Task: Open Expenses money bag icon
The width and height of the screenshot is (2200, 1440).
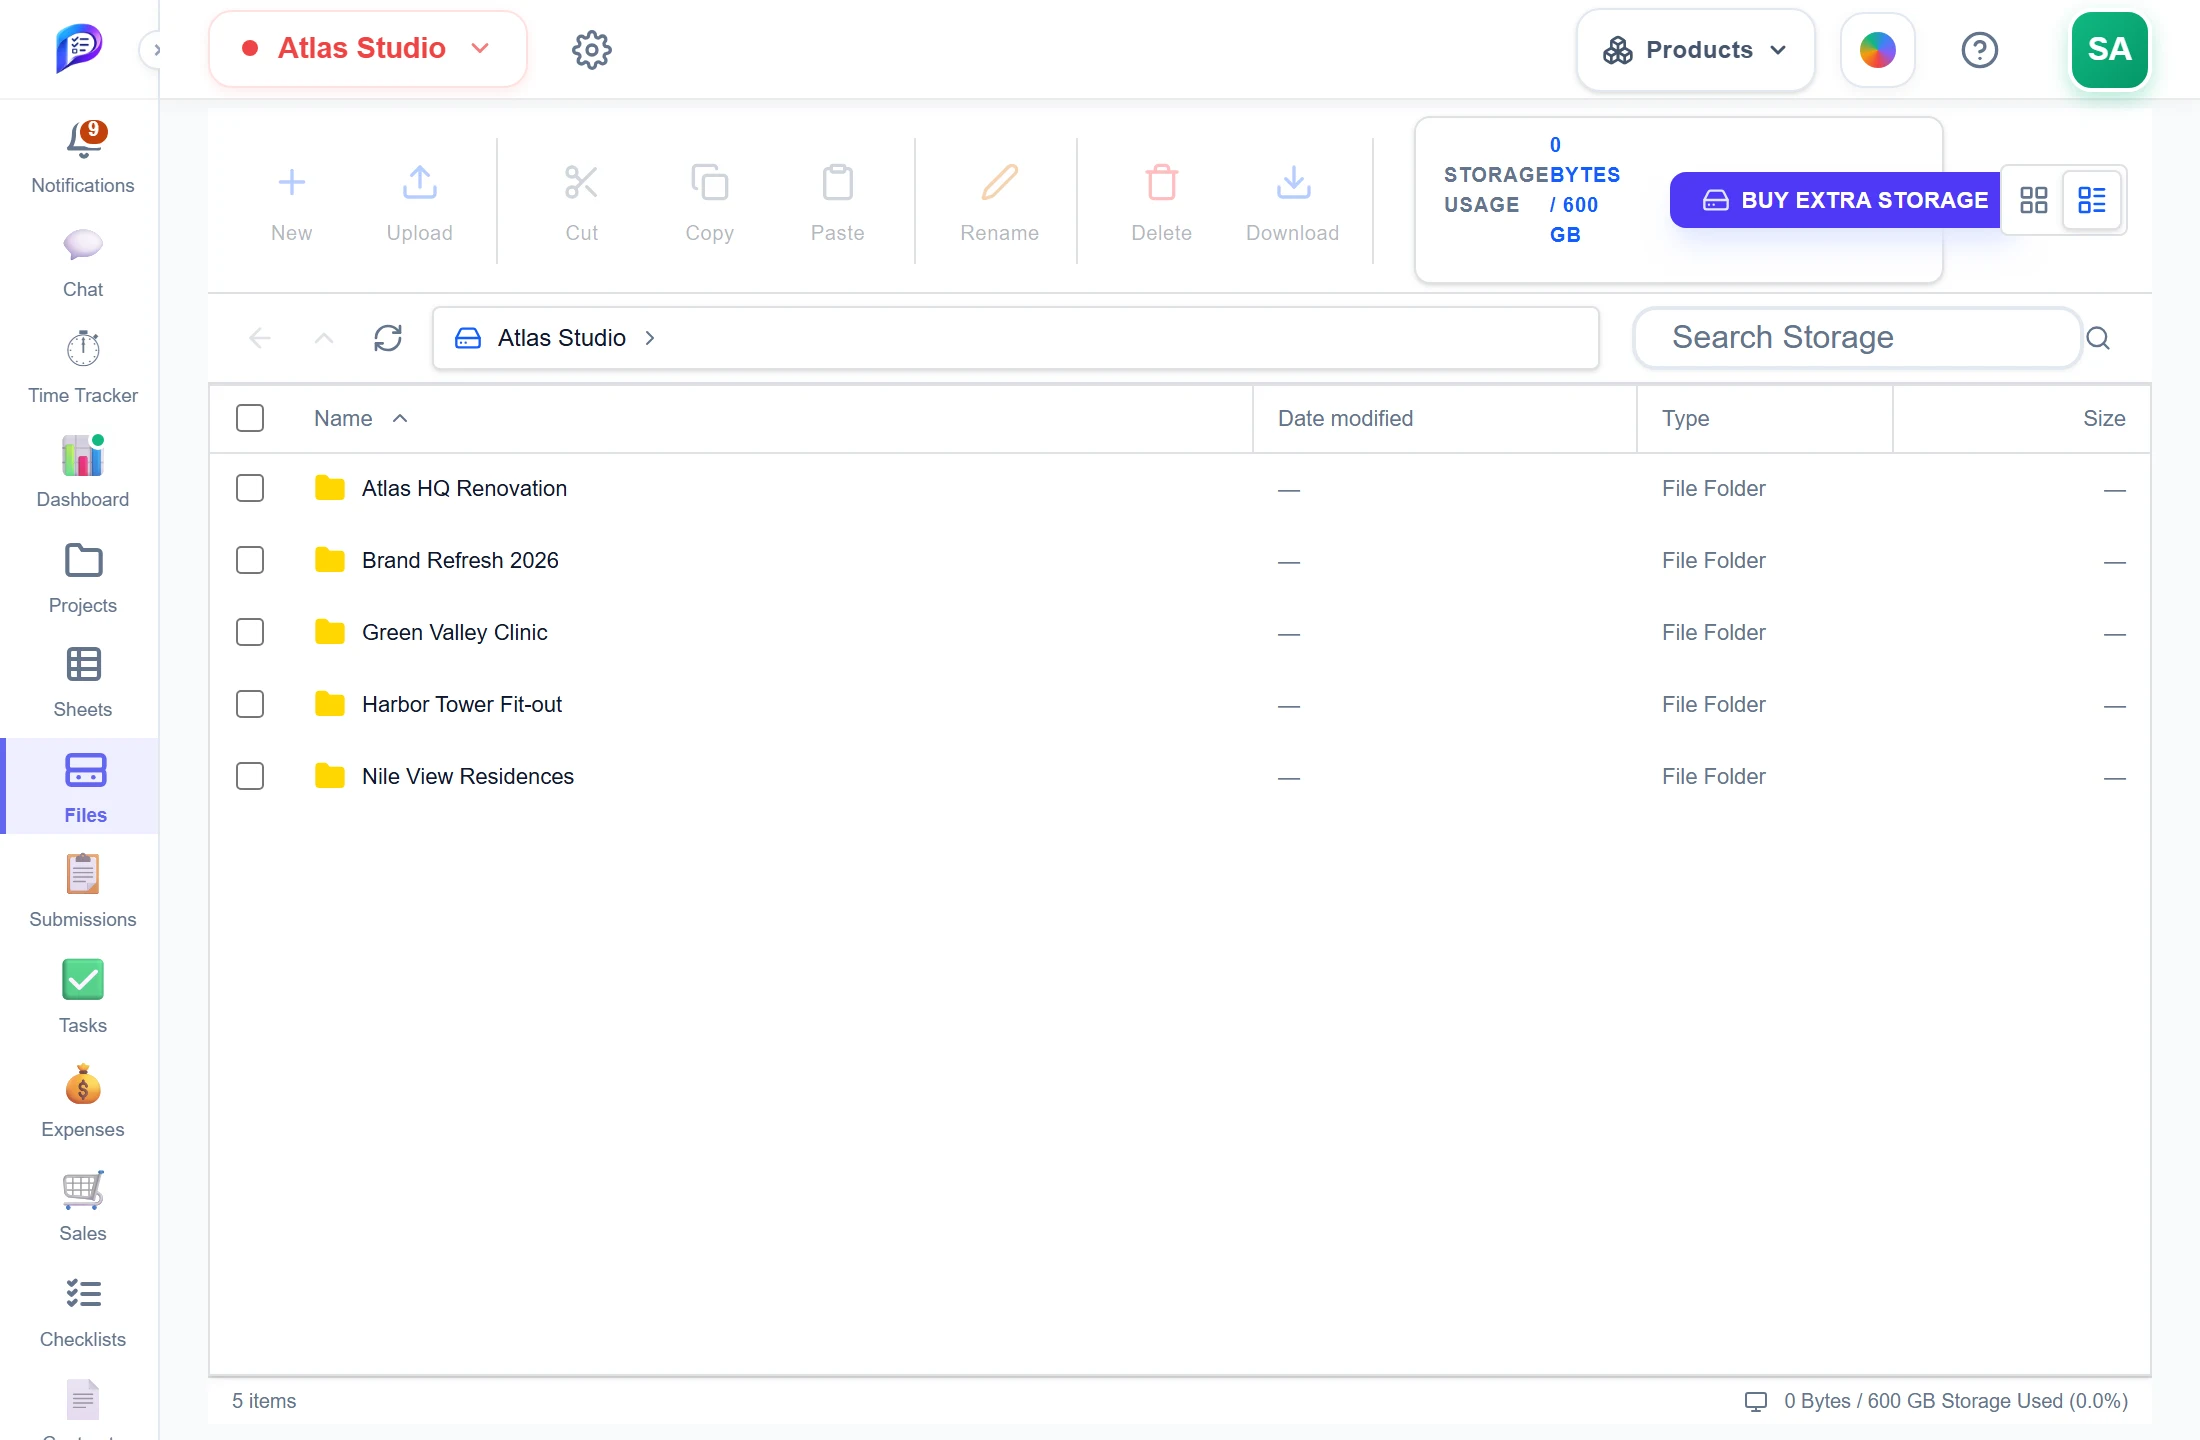Action: tap(83, 1085)
